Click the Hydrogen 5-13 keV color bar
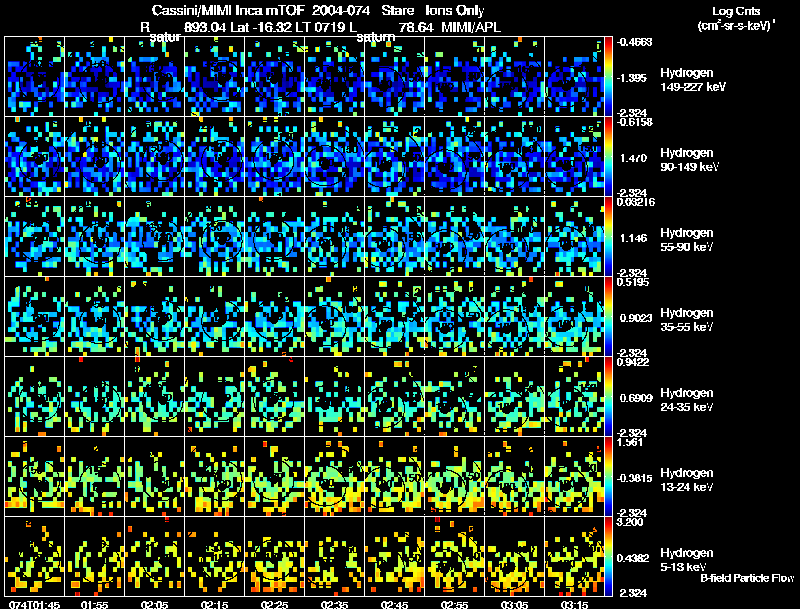 pos(608,556)
